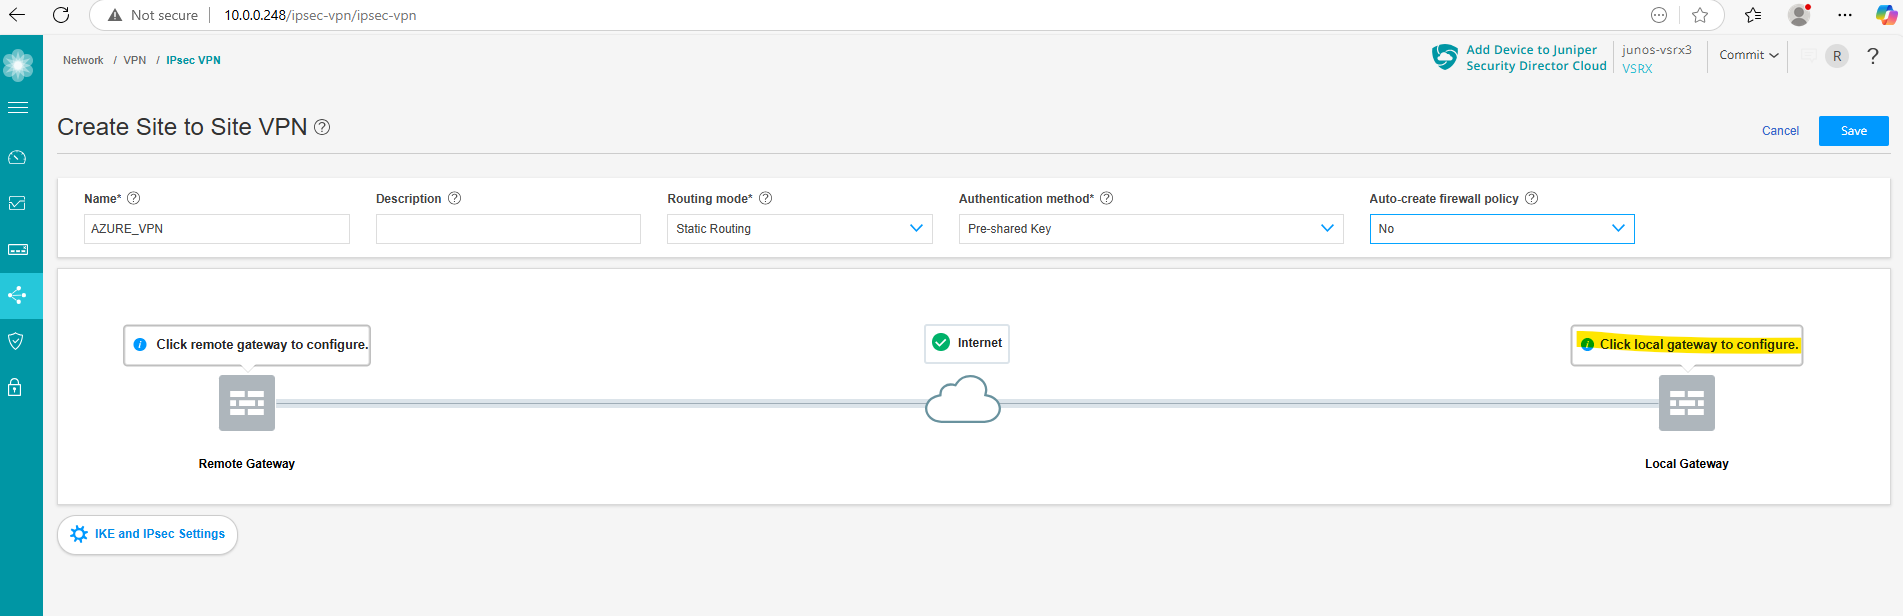Click the help icon next to Description
Viewport: 1903px width, 616px height.
[x=455, y=198]
